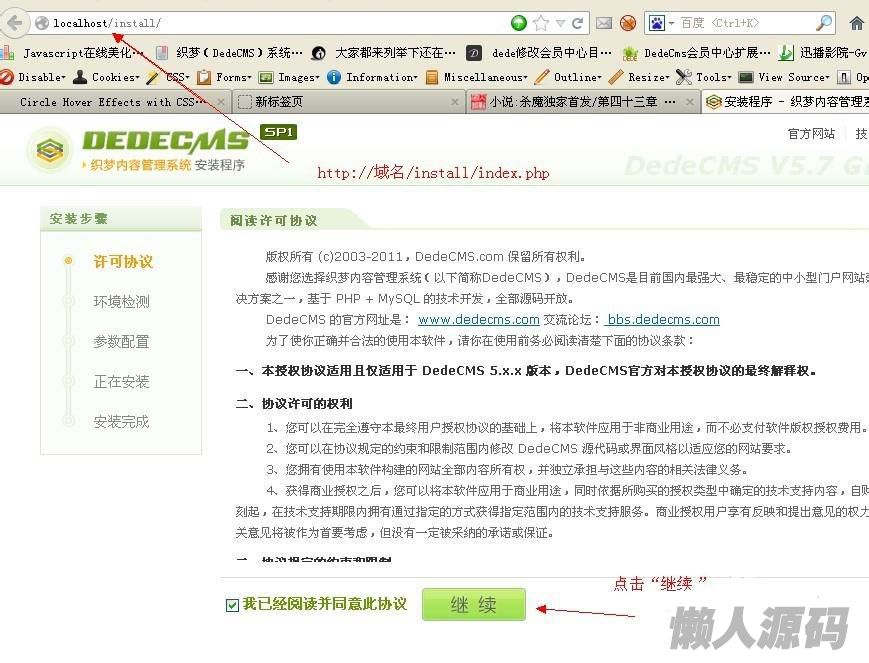Open the bbs.dedecms.com forum link
This screenshot has height=663, width=869.
(x=662, y=319)
